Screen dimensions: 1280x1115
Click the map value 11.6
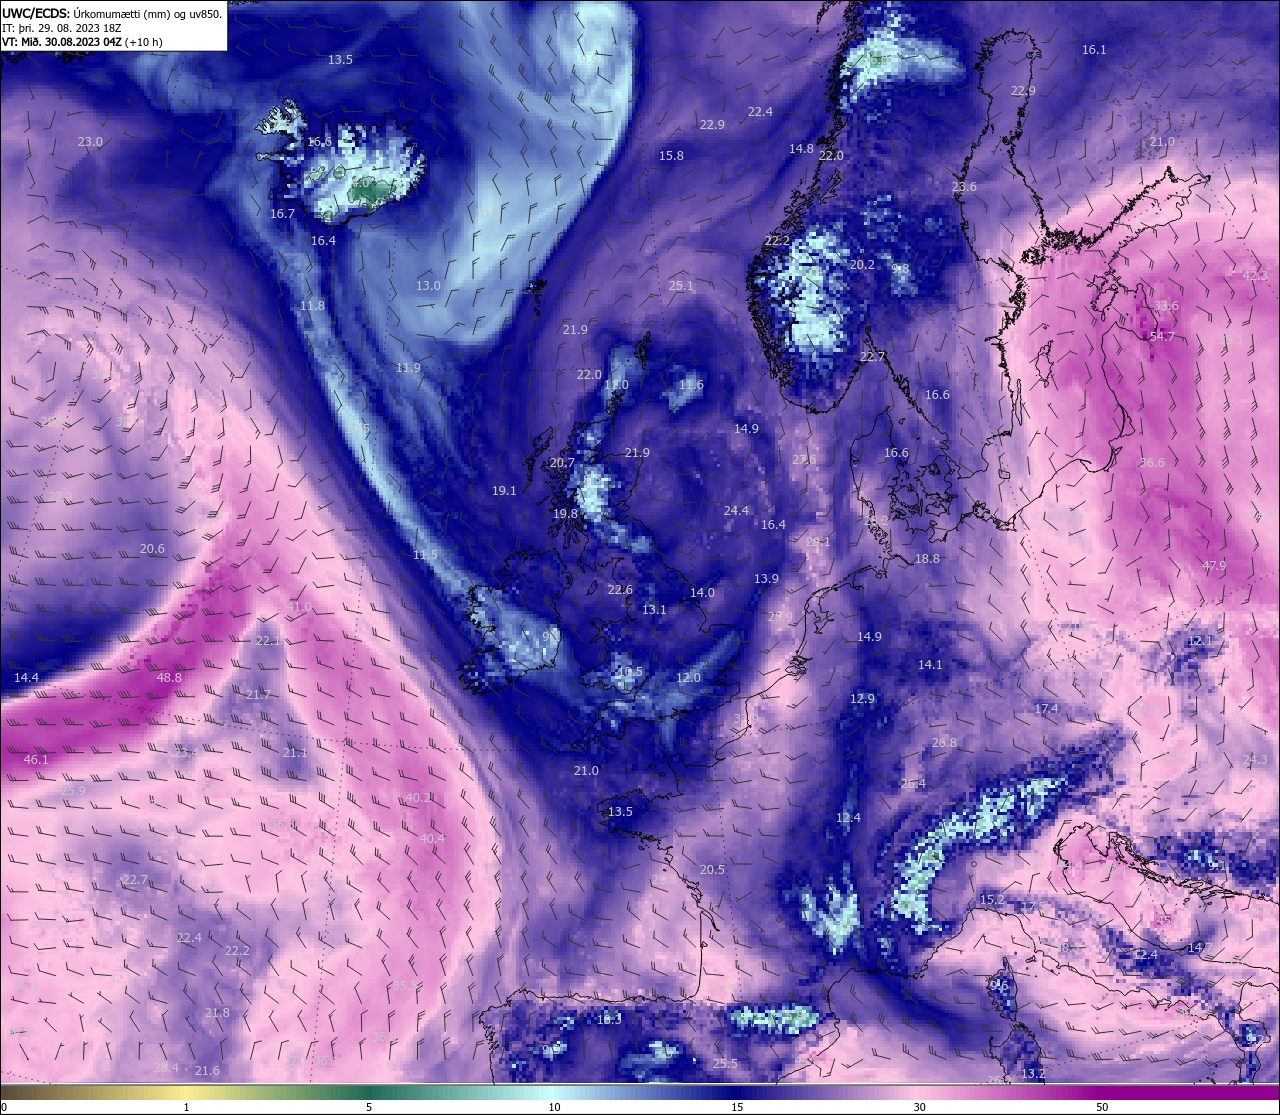click(691, 385)
